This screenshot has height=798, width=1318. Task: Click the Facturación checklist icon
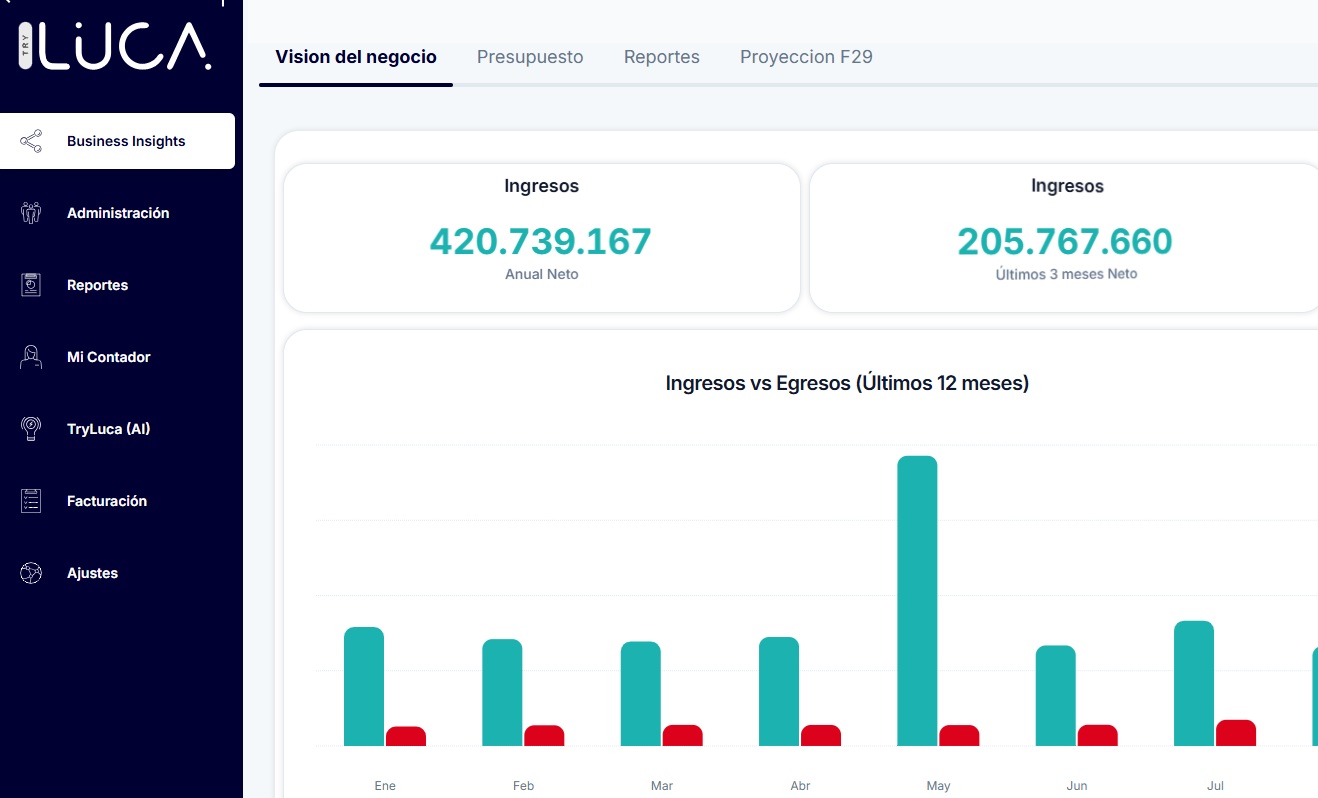[31, 501]
